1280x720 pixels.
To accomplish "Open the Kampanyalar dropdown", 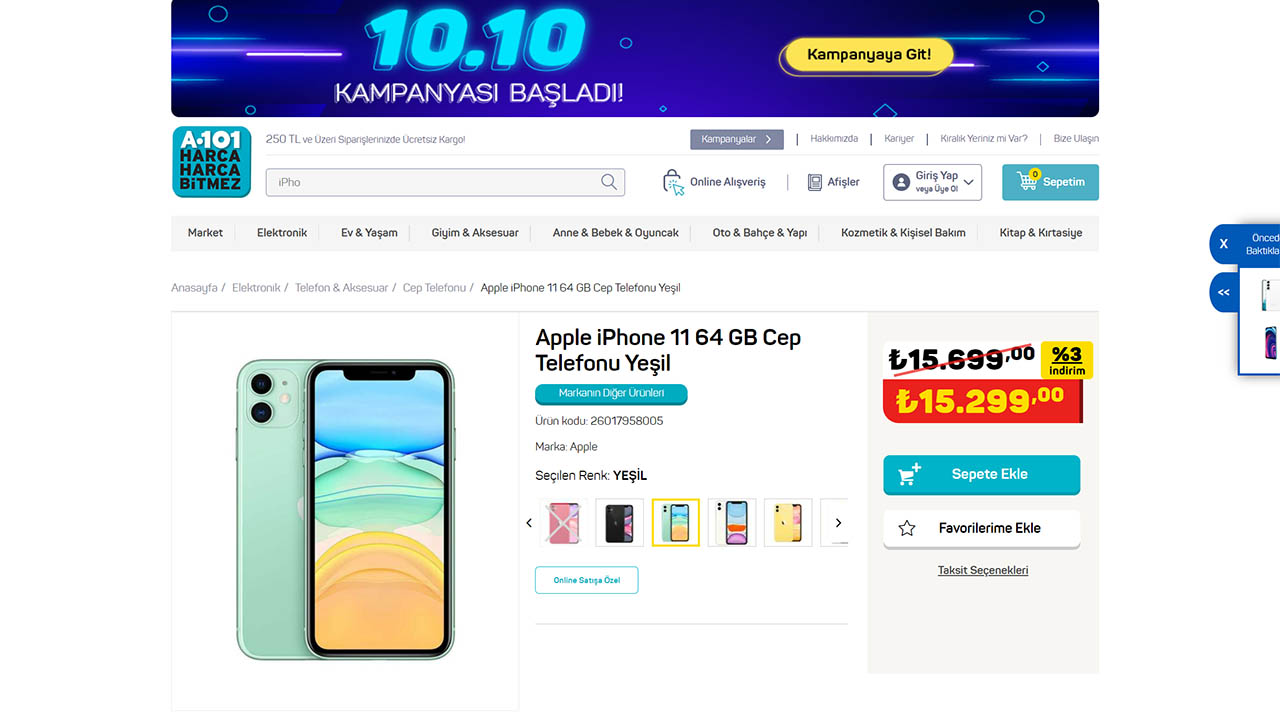I will click(x=736, y=139).
